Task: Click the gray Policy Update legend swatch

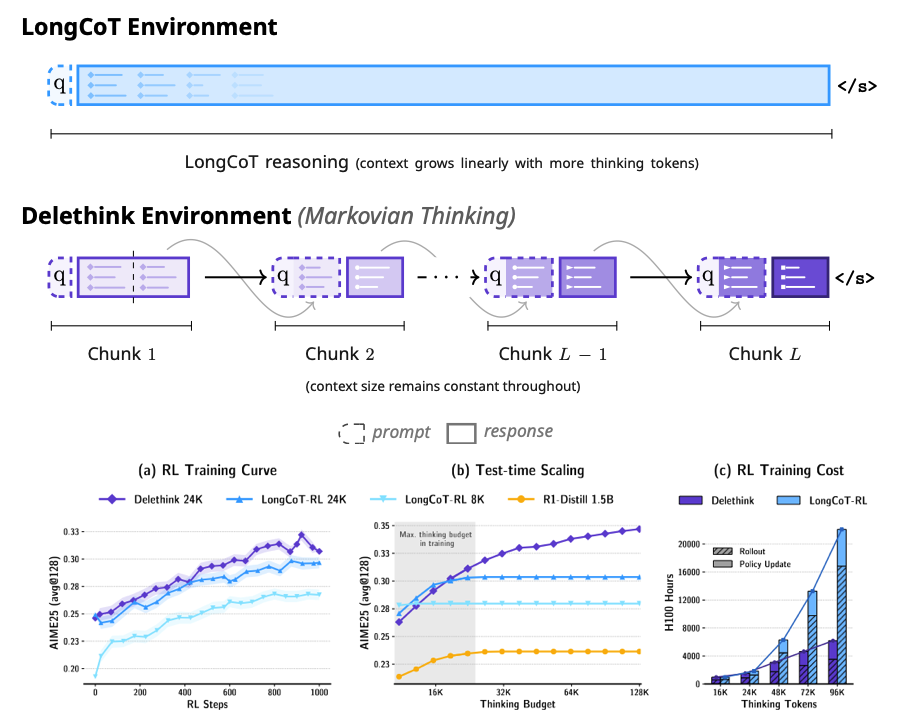Action: [x=721, y=564]
